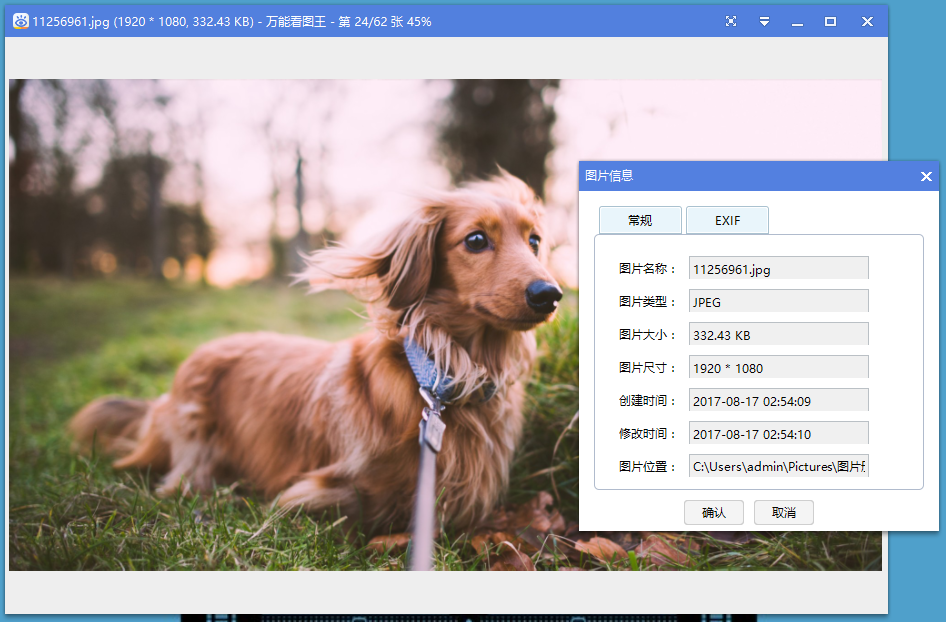Select the 图片大小 field showing 332.43 KB
The height and width of the screenshot is (622, 946).
coord(778,334)
